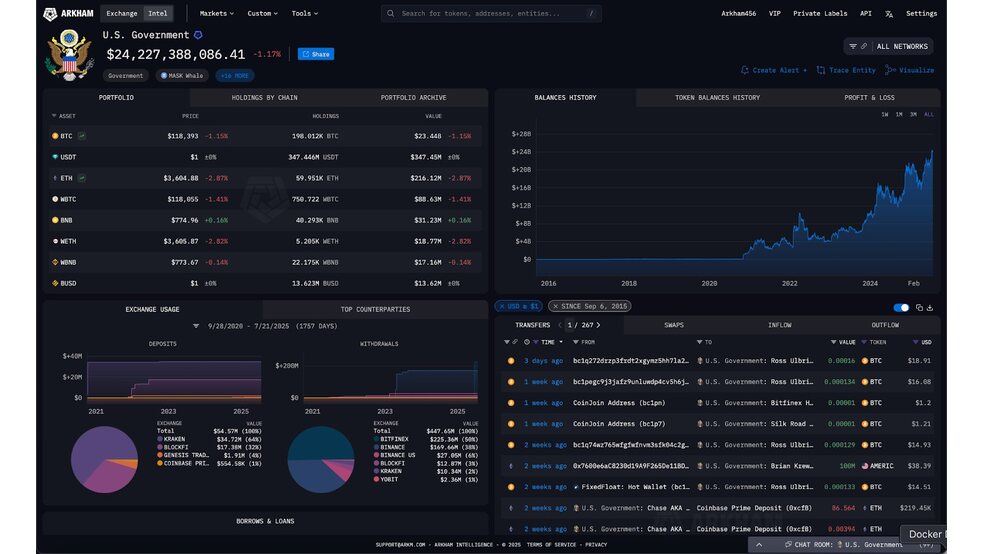Click the link icon beside All Networks

point(864,46)
